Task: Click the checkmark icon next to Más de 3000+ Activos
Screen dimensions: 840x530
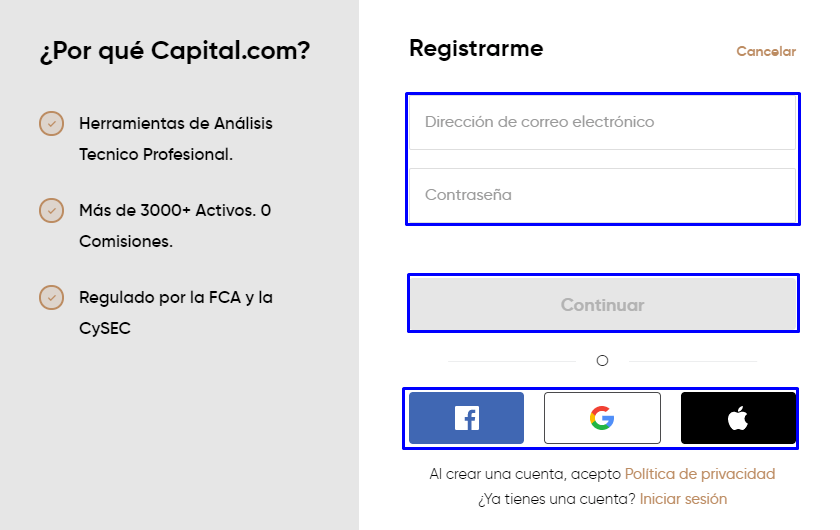Action: click(x=51, y=211)
